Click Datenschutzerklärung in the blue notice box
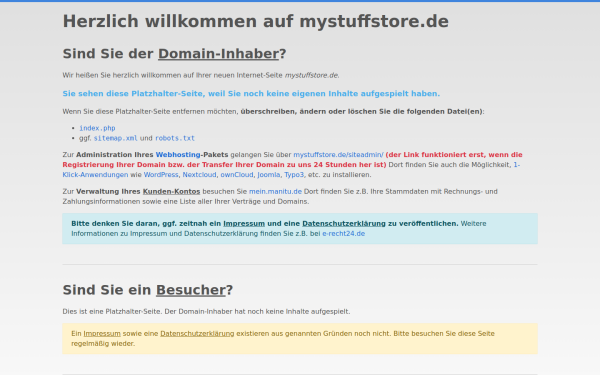600x375 pixels. click(344, 223)
